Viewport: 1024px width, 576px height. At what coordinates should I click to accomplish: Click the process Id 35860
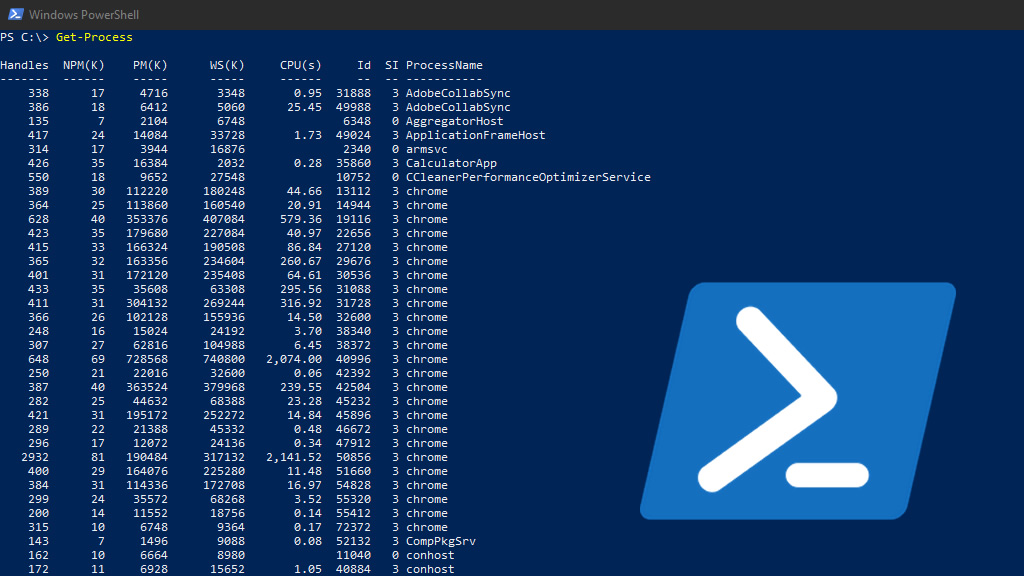(353, 163)
